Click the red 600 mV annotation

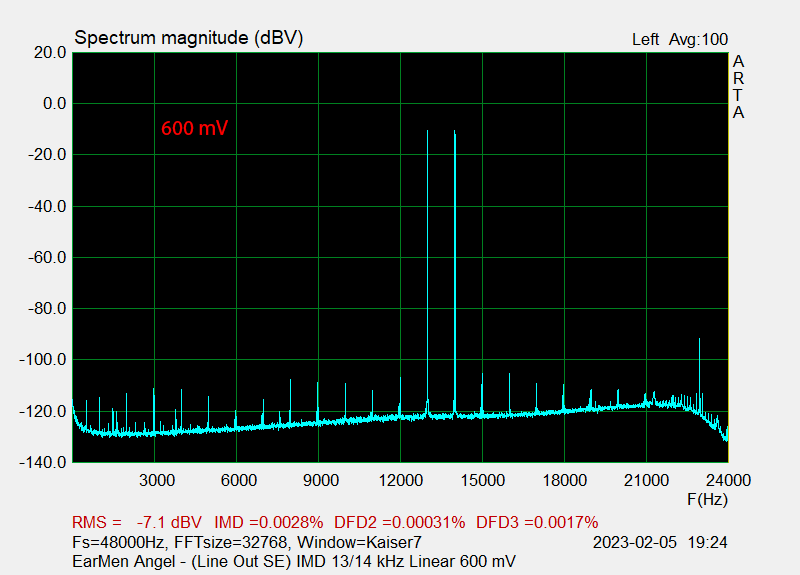194,128
